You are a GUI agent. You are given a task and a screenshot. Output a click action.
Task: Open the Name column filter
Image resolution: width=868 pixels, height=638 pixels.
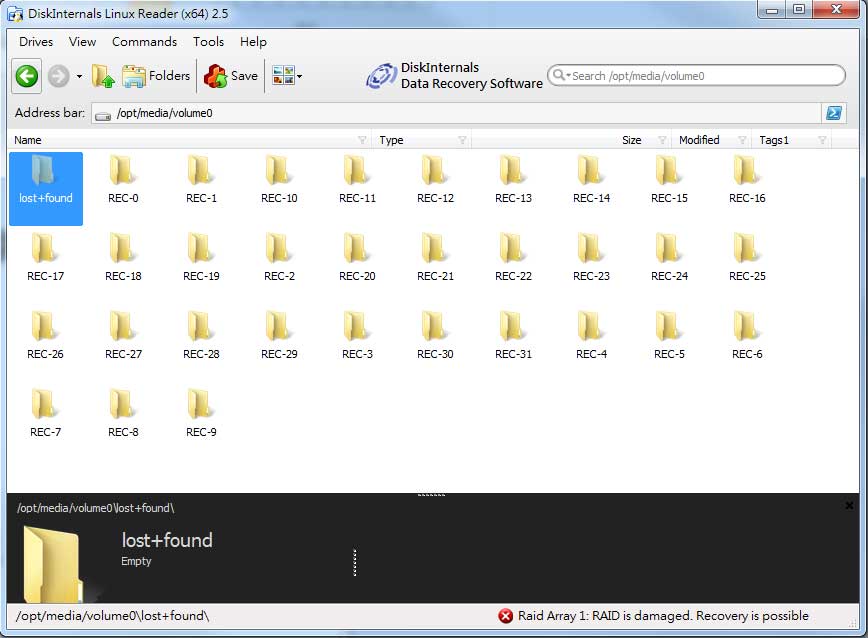362,140
